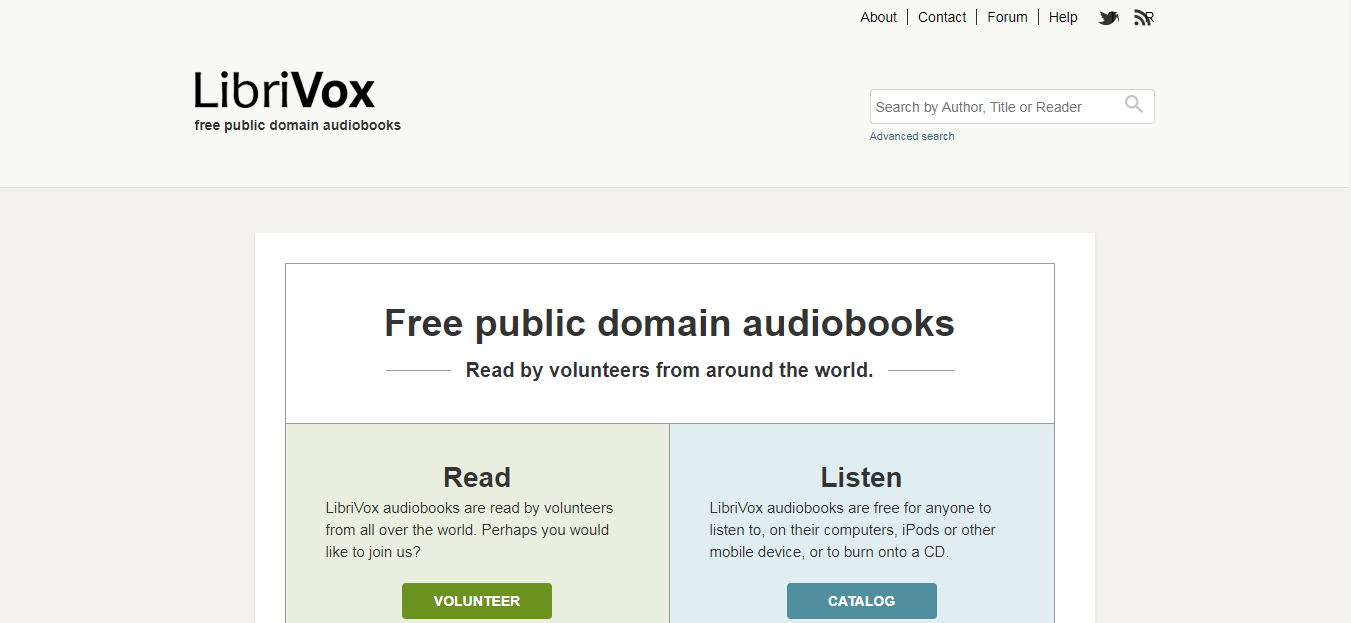Open the LibriVox Twitter page icon
This screenshot has width=1351, height=623.
pyautogui.click(x=1108, y=17)
